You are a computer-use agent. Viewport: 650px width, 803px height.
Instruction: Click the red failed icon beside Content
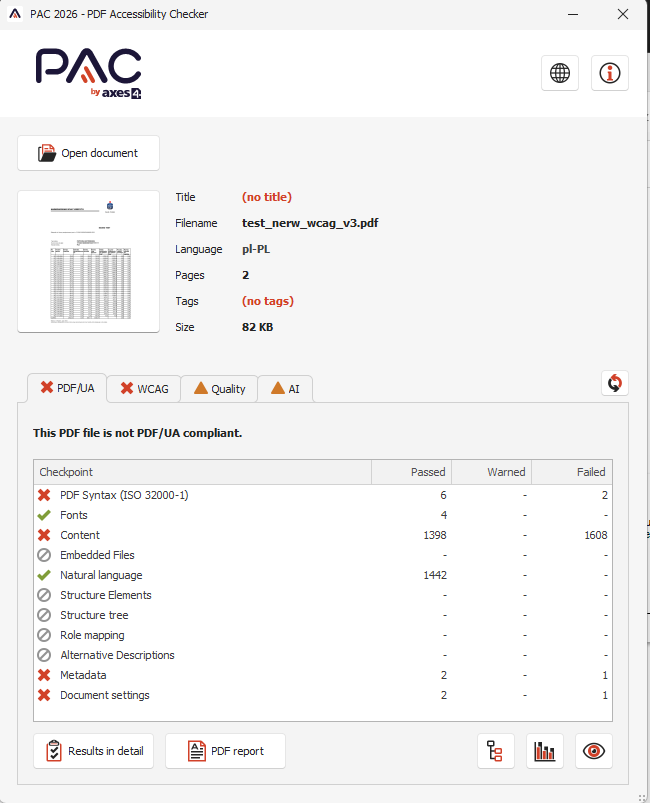click(44, 535)
